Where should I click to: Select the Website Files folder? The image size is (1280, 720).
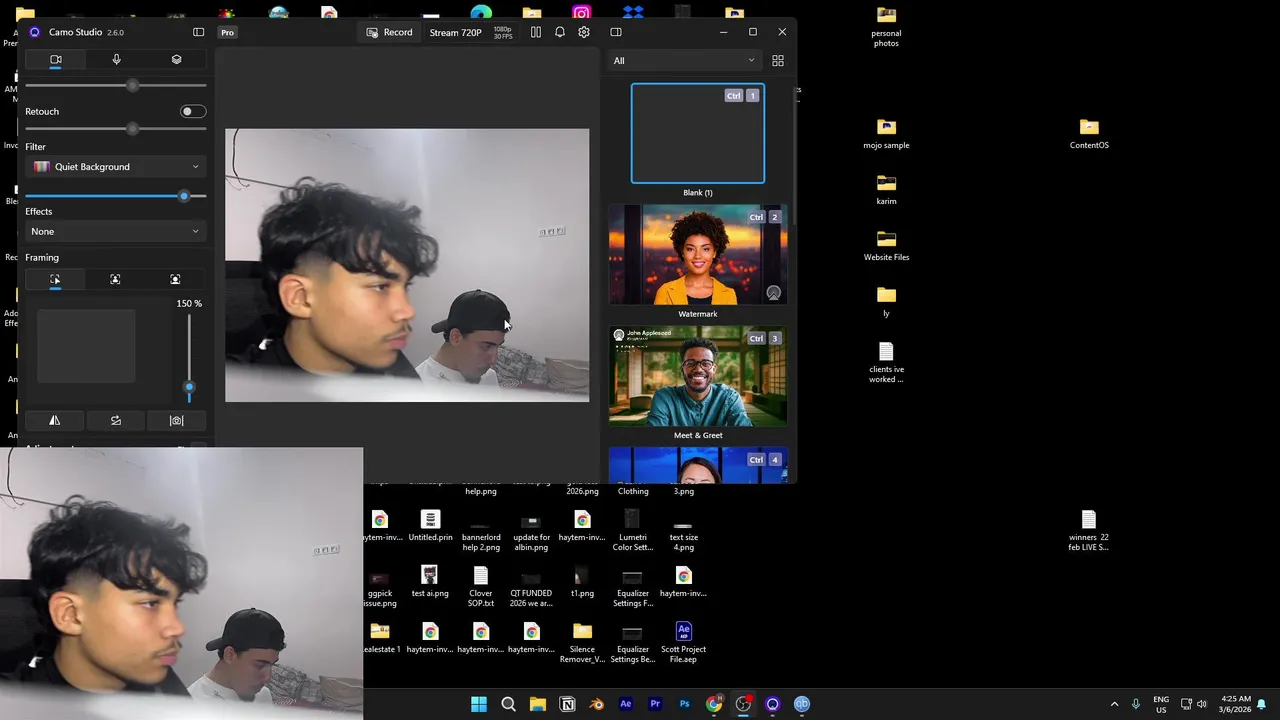[x=886, y=246]
